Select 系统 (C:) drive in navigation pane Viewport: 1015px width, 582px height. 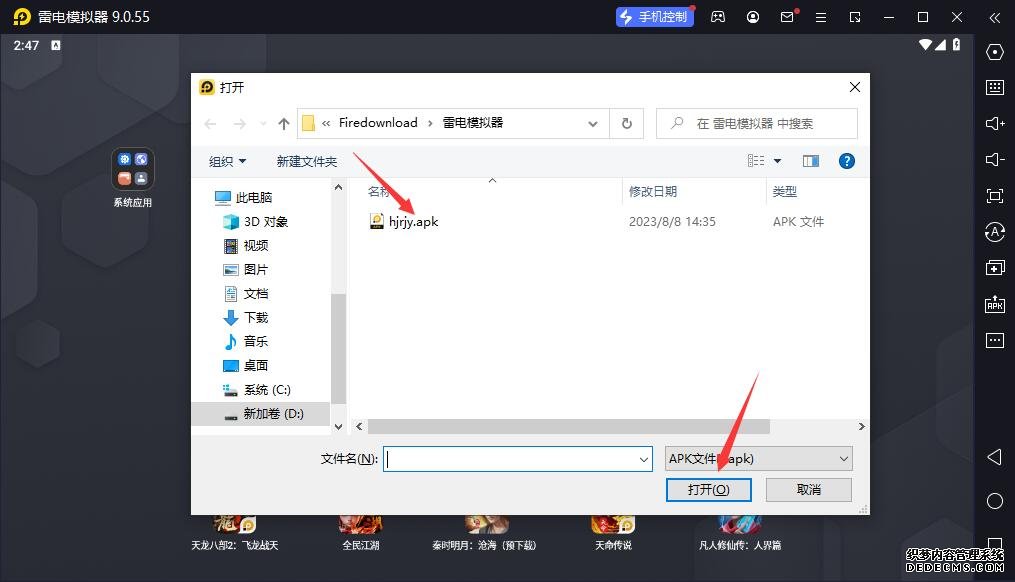click(x=266, y=389)
